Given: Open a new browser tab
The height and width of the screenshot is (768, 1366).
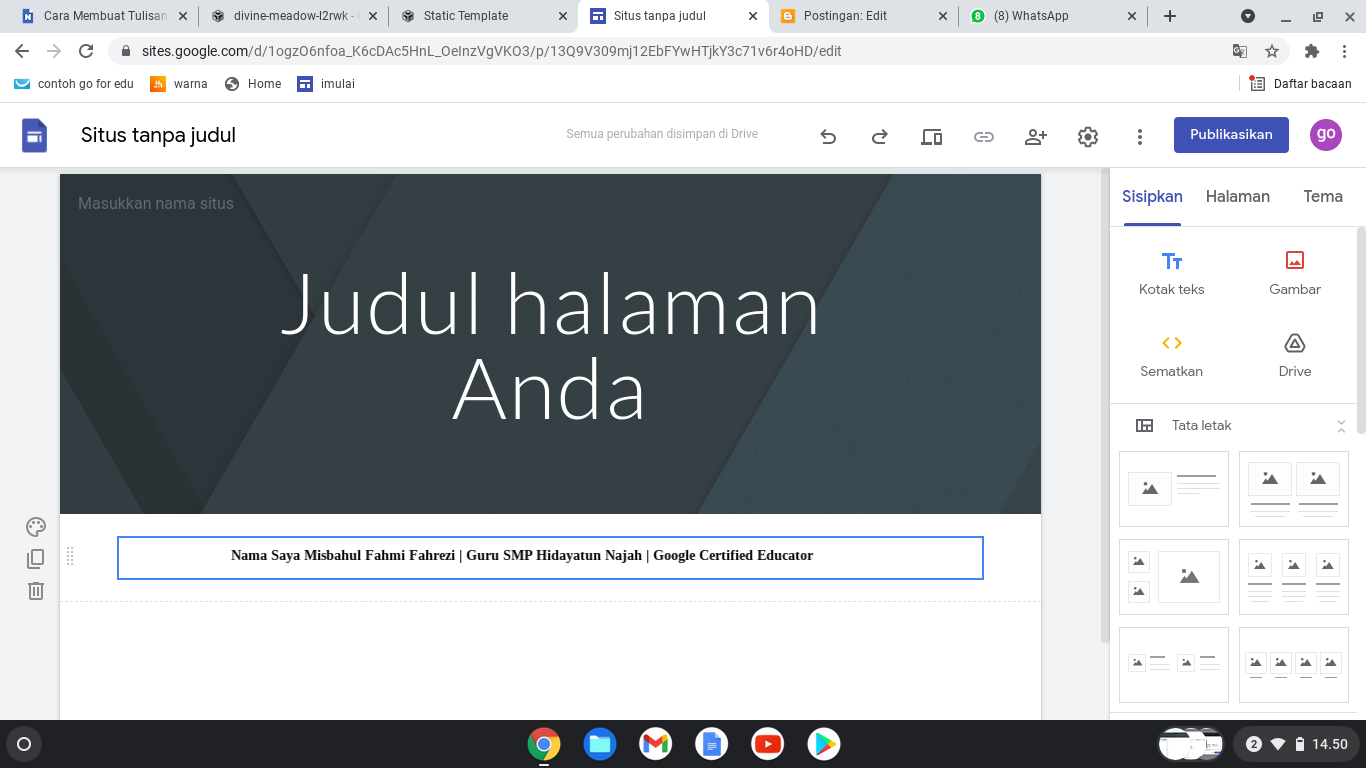Looking at the screenshot, I should pos(1170,16).
